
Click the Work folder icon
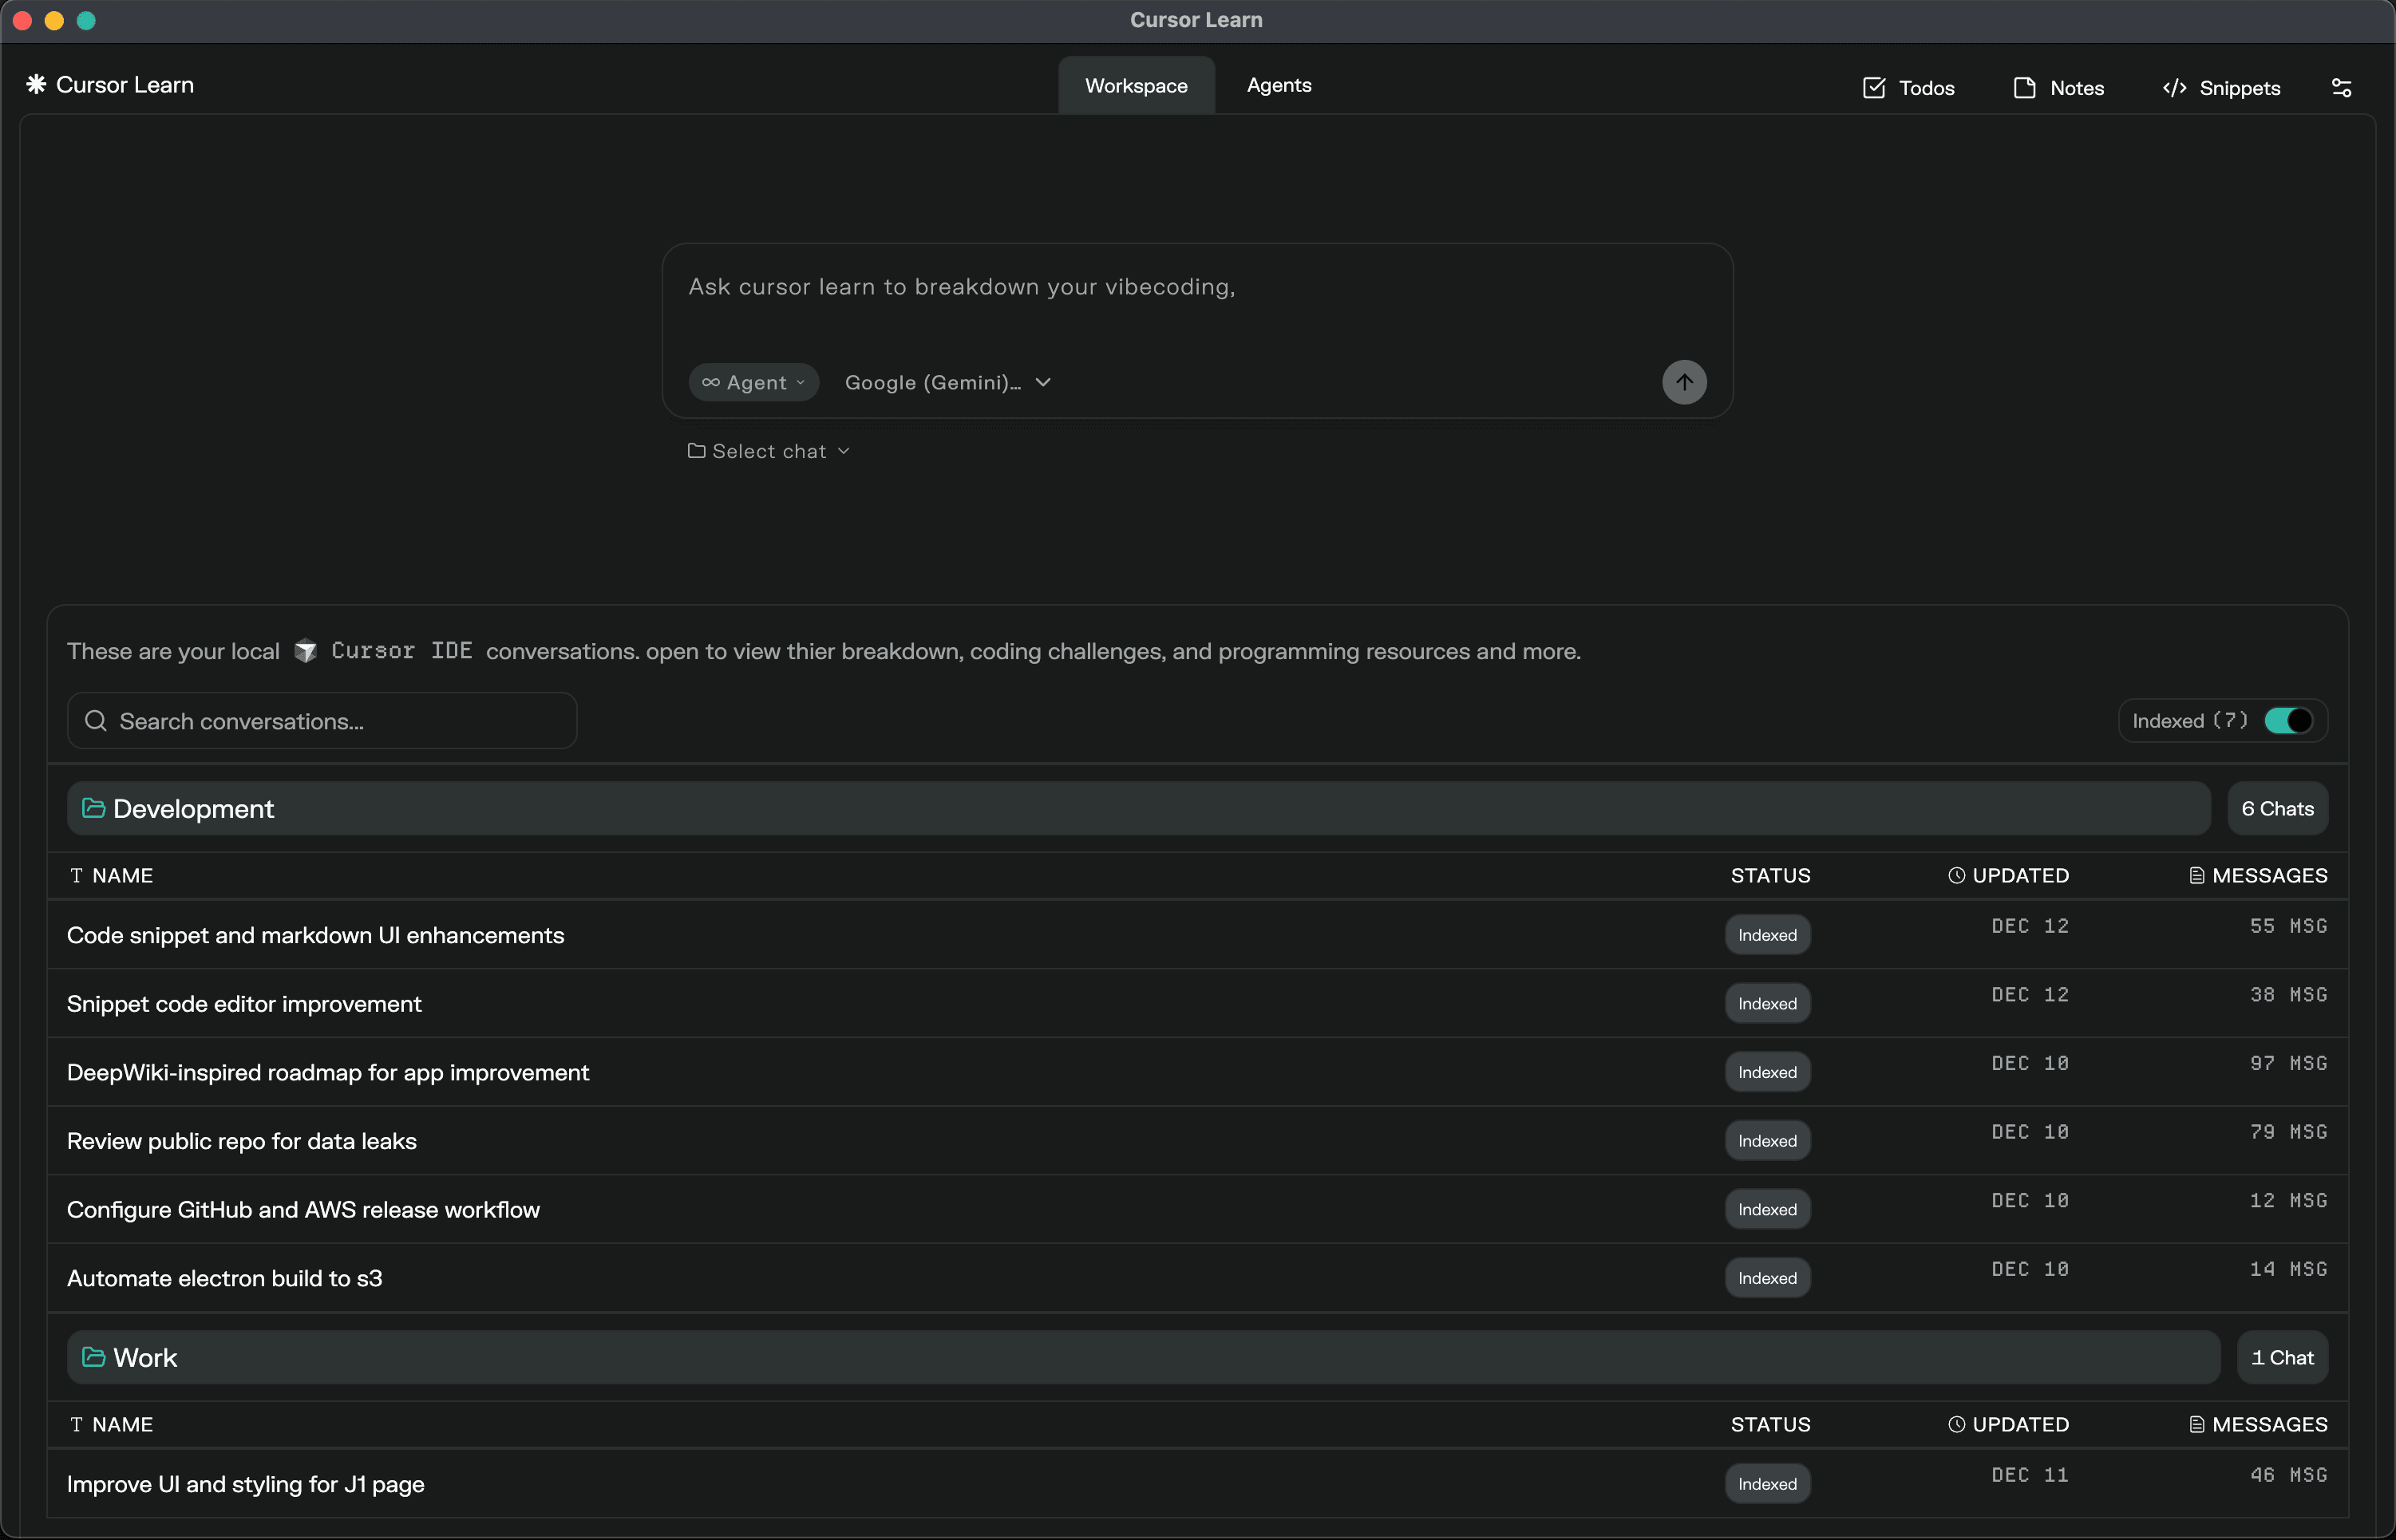pos(93,1357)
